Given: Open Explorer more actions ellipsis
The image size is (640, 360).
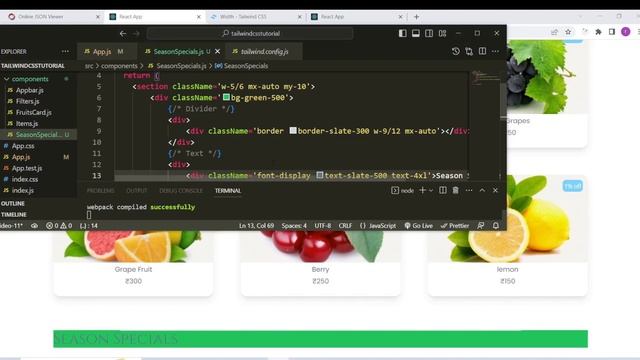Looking at the screenshot, I should 65,51.
